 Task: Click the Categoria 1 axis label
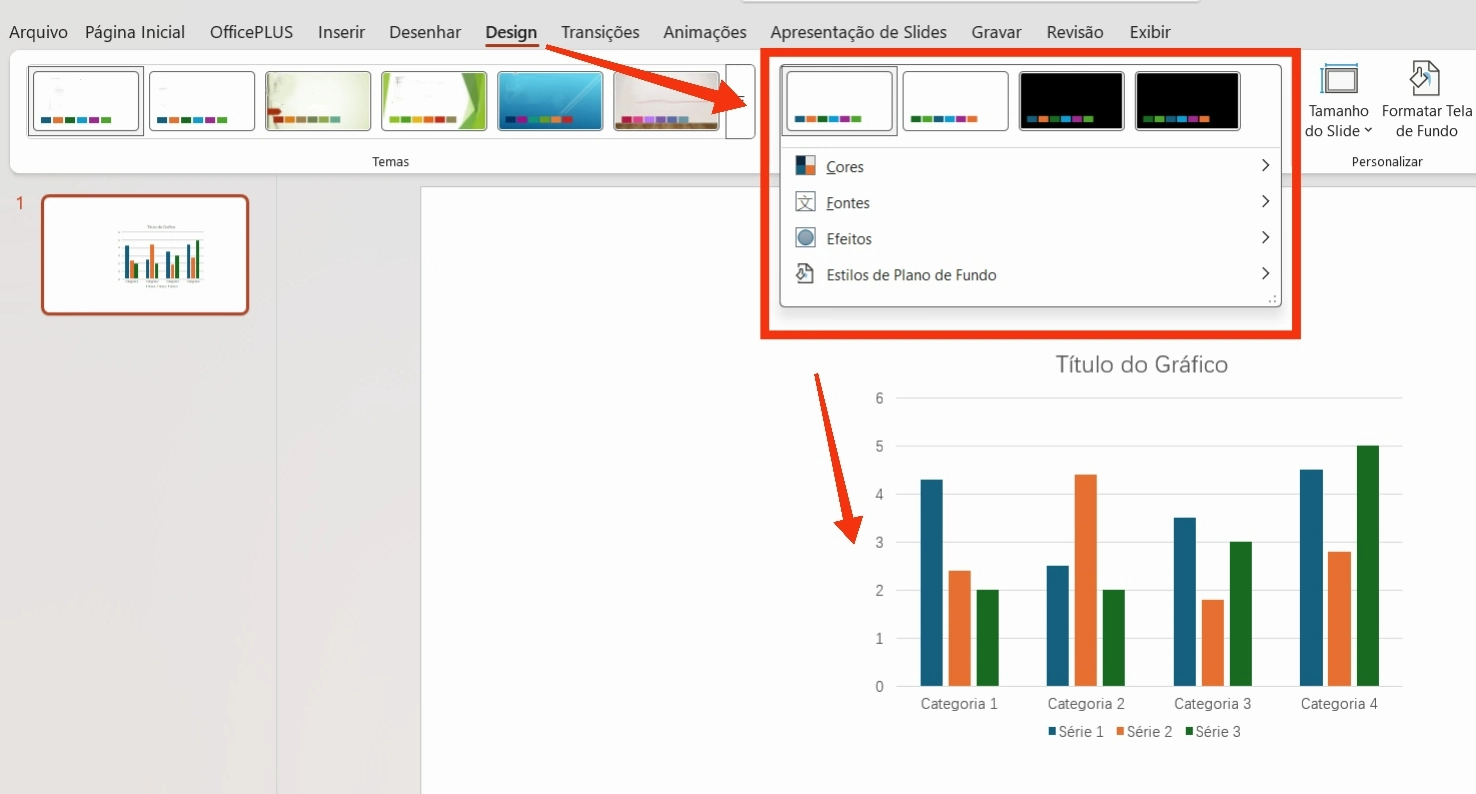pyautogui.click(x=959, y=704)
